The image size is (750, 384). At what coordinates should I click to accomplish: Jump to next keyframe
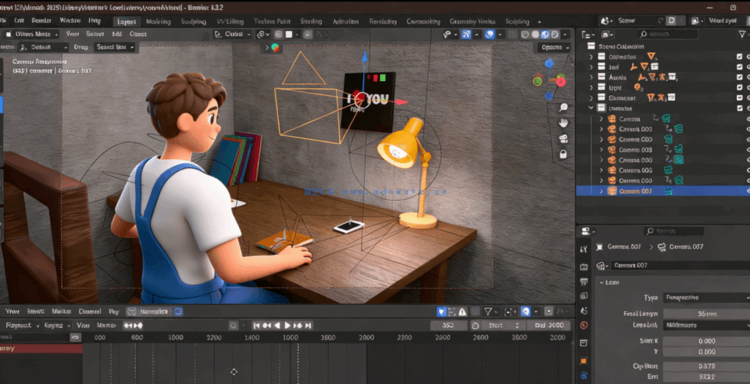pyautogui.click(x=298, y=326)
